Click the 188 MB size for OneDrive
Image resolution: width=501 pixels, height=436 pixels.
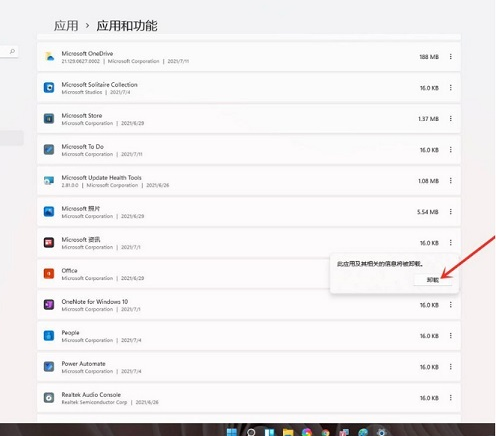point(429,57)
